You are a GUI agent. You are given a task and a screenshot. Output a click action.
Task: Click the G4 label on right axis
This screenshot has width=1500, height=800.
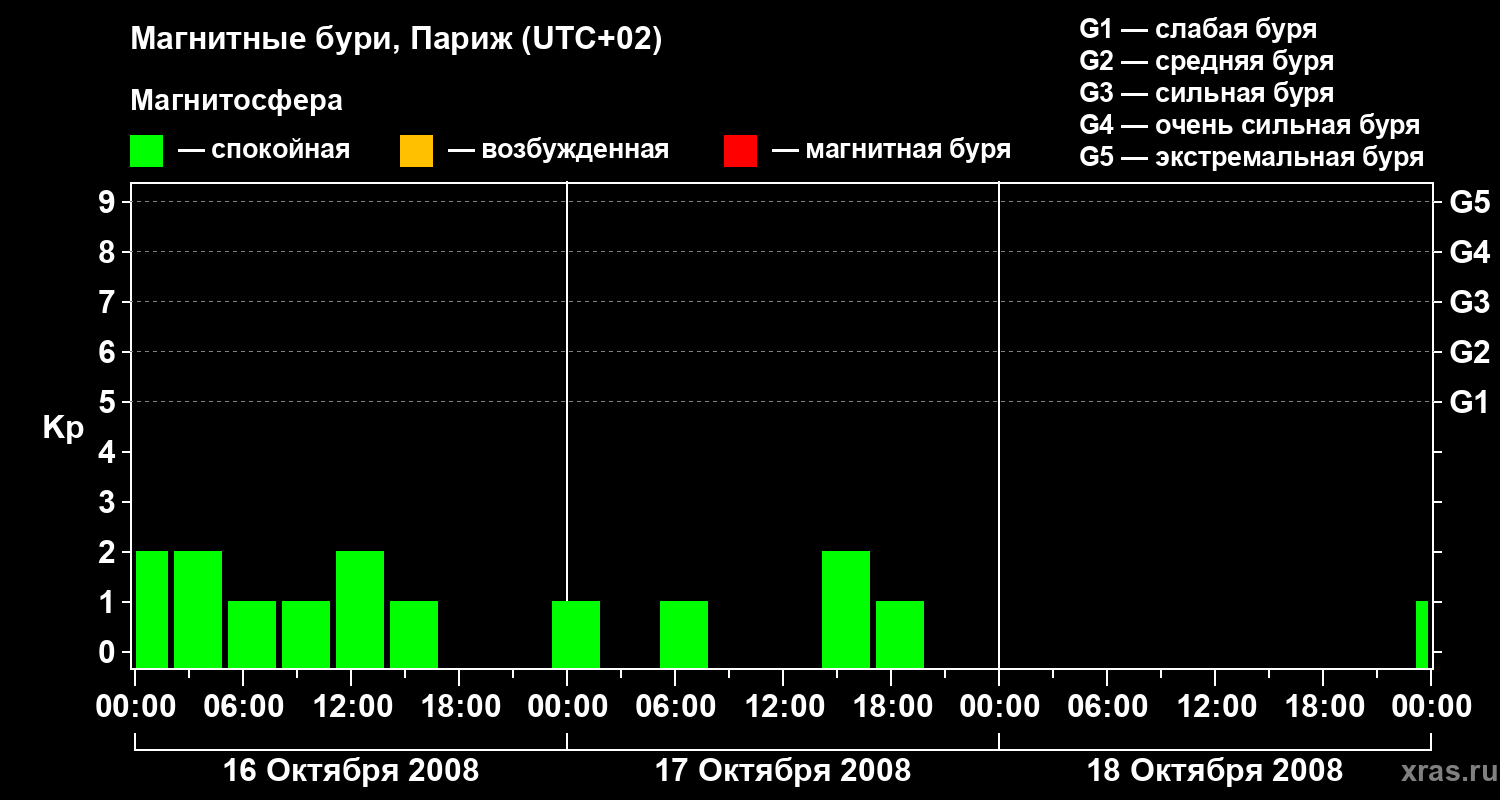coord(1469,253)
